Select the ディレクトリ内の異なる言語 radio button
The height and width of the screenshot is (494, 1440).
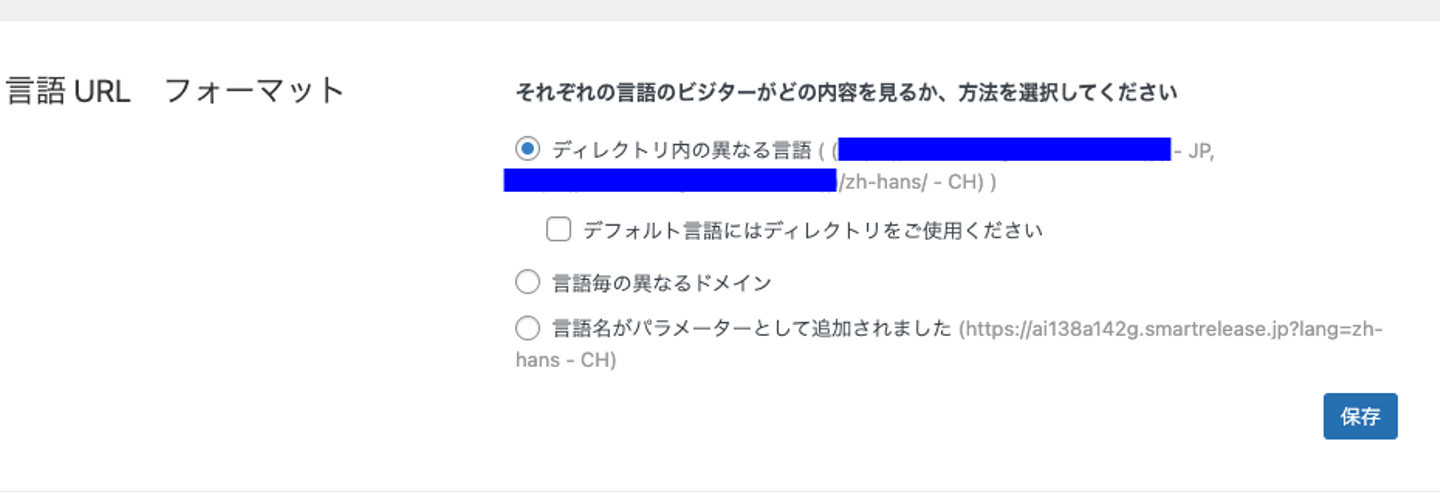tap(527, 150)
